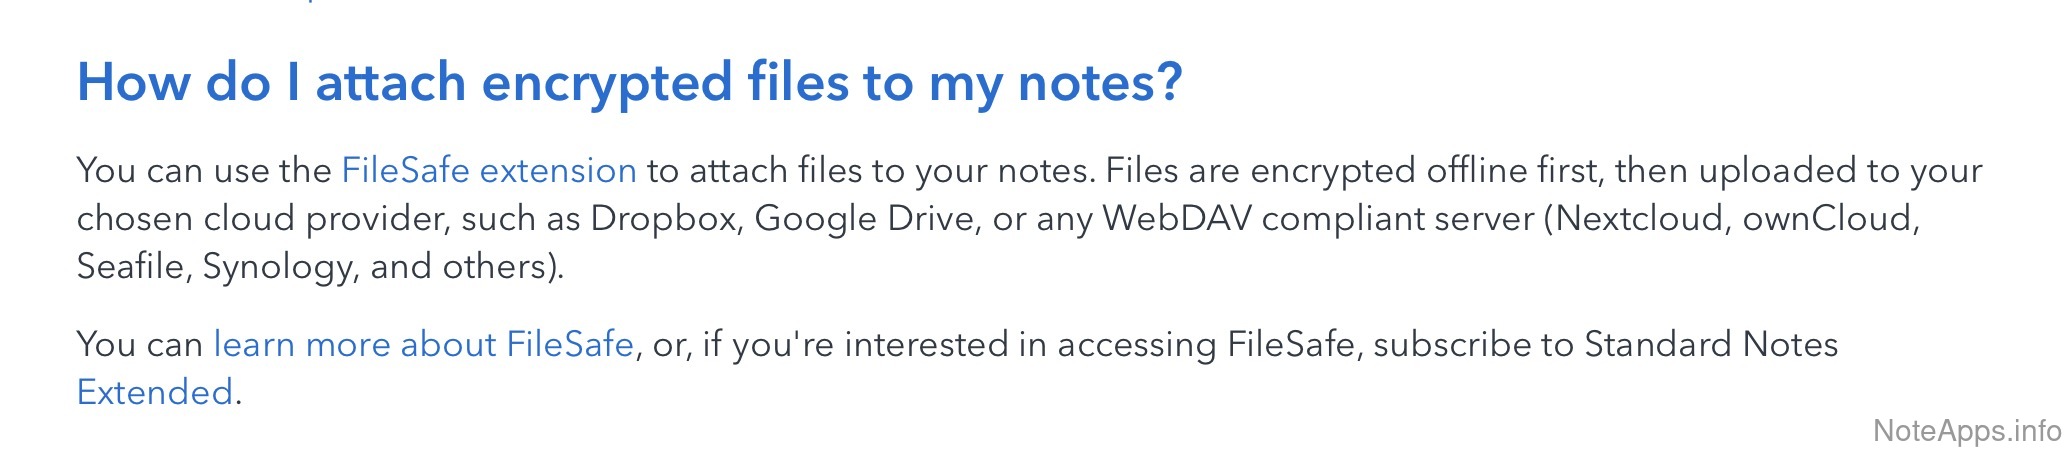Click the word notes? in the heading
The image size is (2064, 450).
[x=1099, y=82]
